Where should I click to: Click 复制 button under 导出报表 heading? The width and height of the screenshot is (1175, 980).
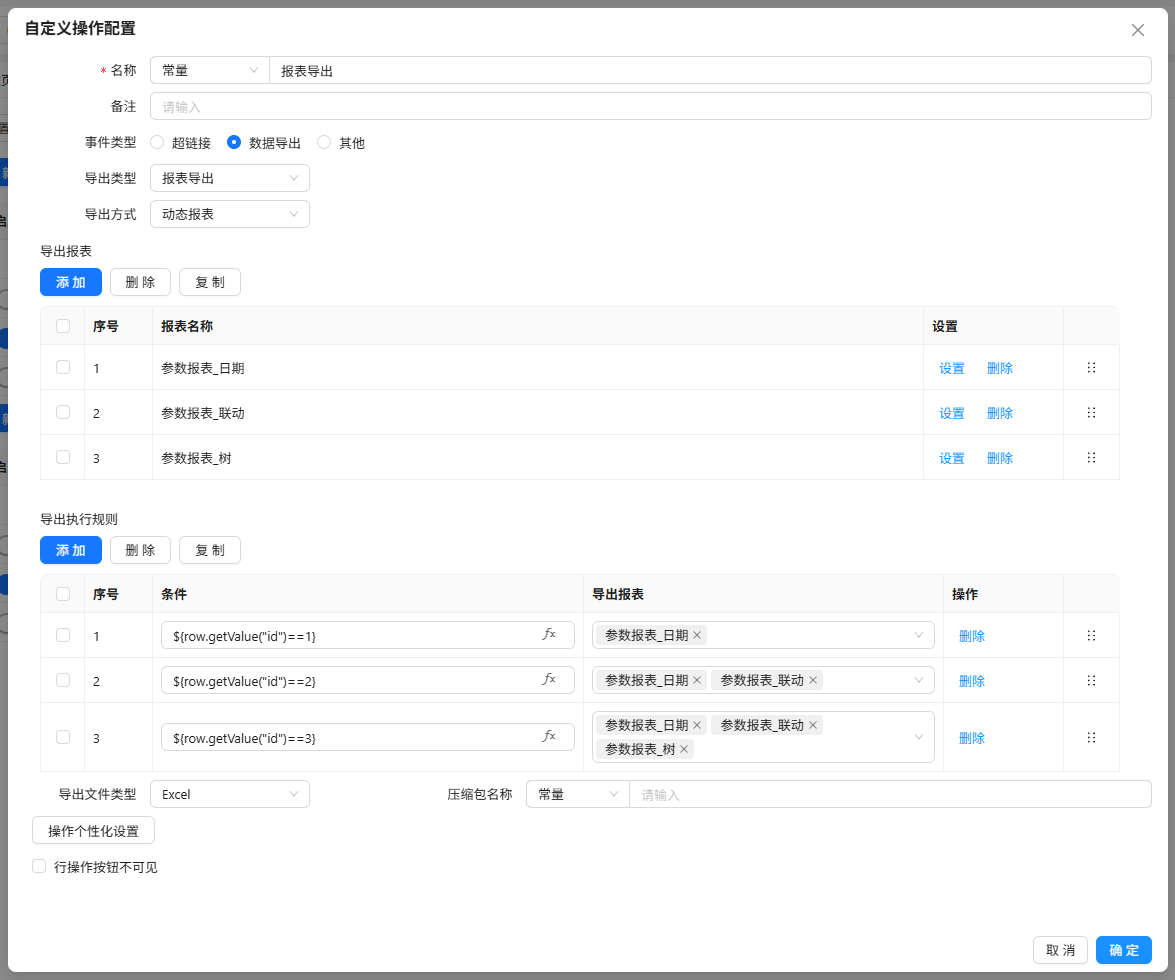coord(210,282)
